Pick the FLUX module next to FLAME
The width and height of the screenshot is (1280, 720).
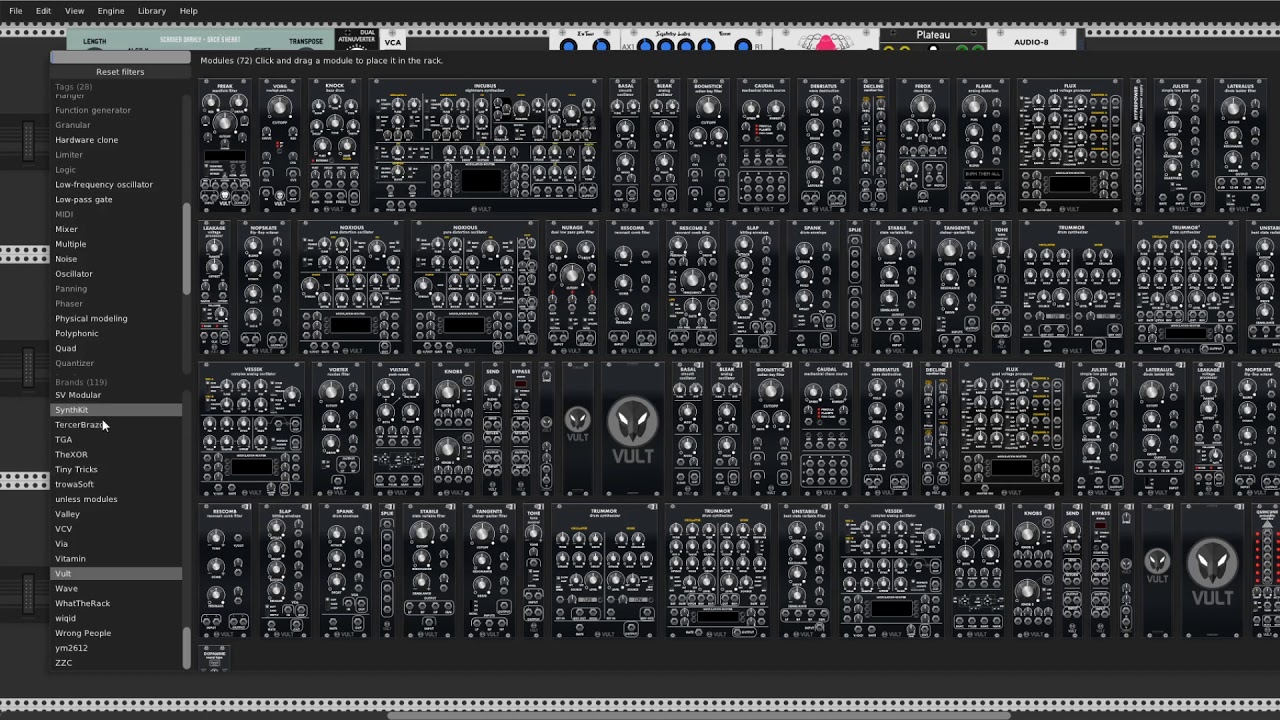[1070, 147]
